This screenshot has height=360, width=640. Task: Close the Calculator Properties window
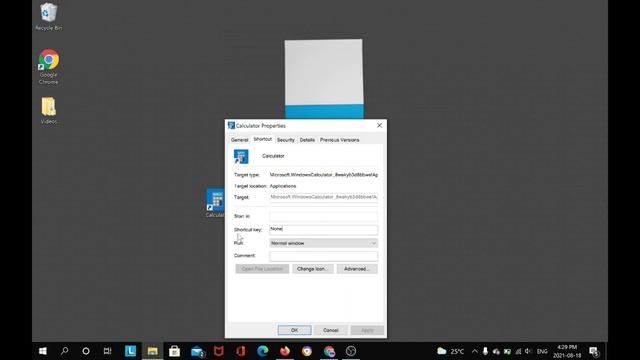tap(379, 125)
